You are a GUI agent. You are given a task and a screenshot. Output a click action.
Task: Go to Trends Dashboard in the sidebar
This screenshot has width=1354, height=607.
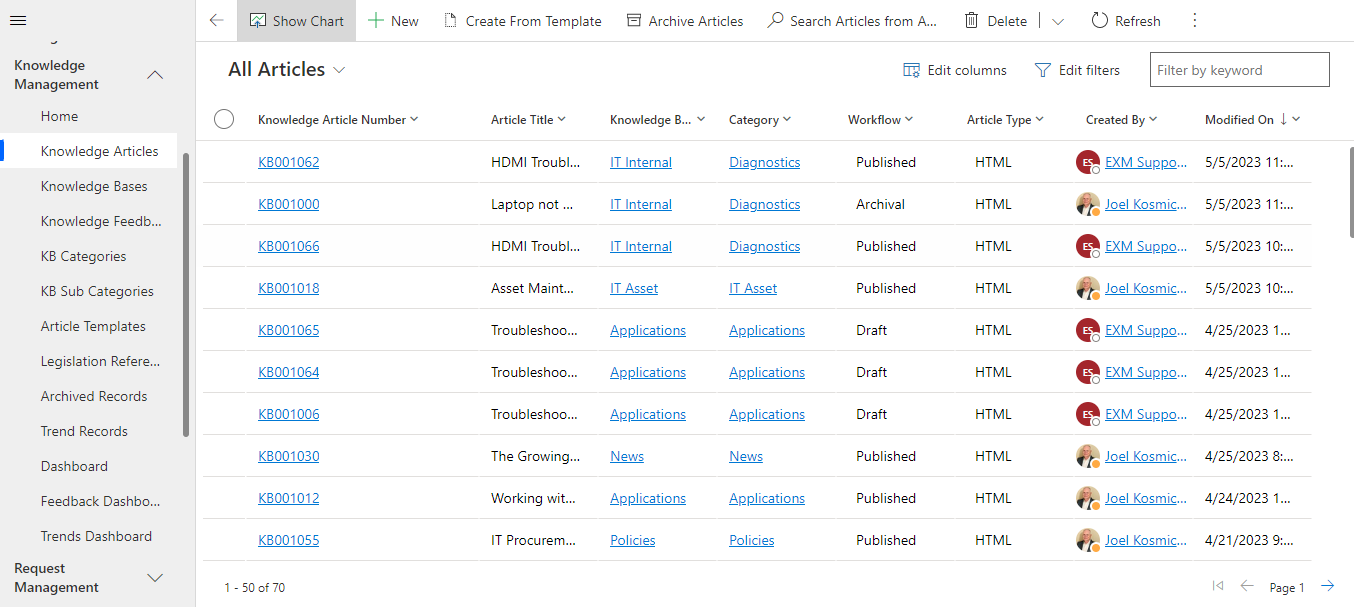click(x=96, y=536)
